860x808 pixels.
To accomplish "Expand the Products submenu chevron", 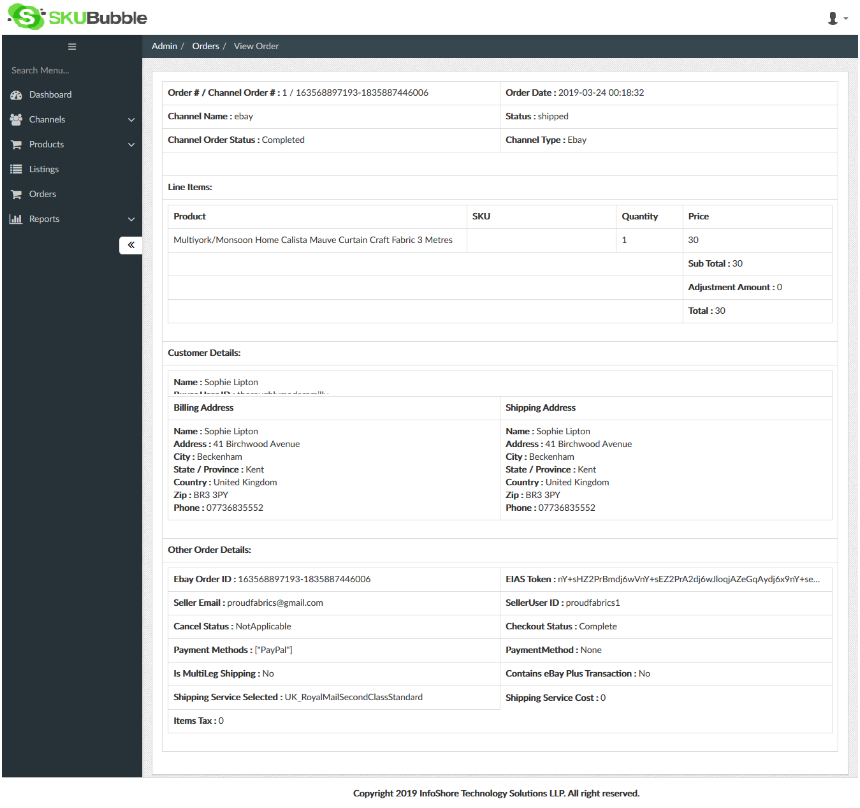I will [131, 145].
